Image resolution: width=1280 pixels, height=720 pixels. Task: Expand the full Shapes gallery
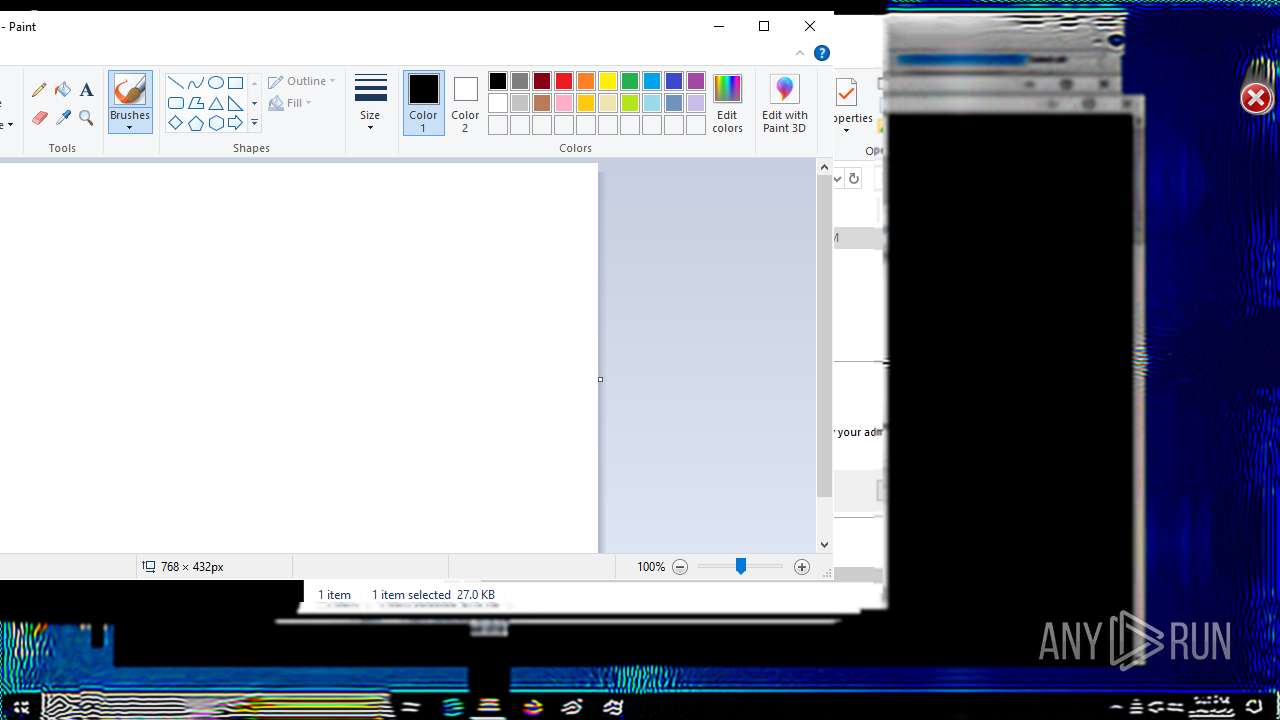click(254, 123)
